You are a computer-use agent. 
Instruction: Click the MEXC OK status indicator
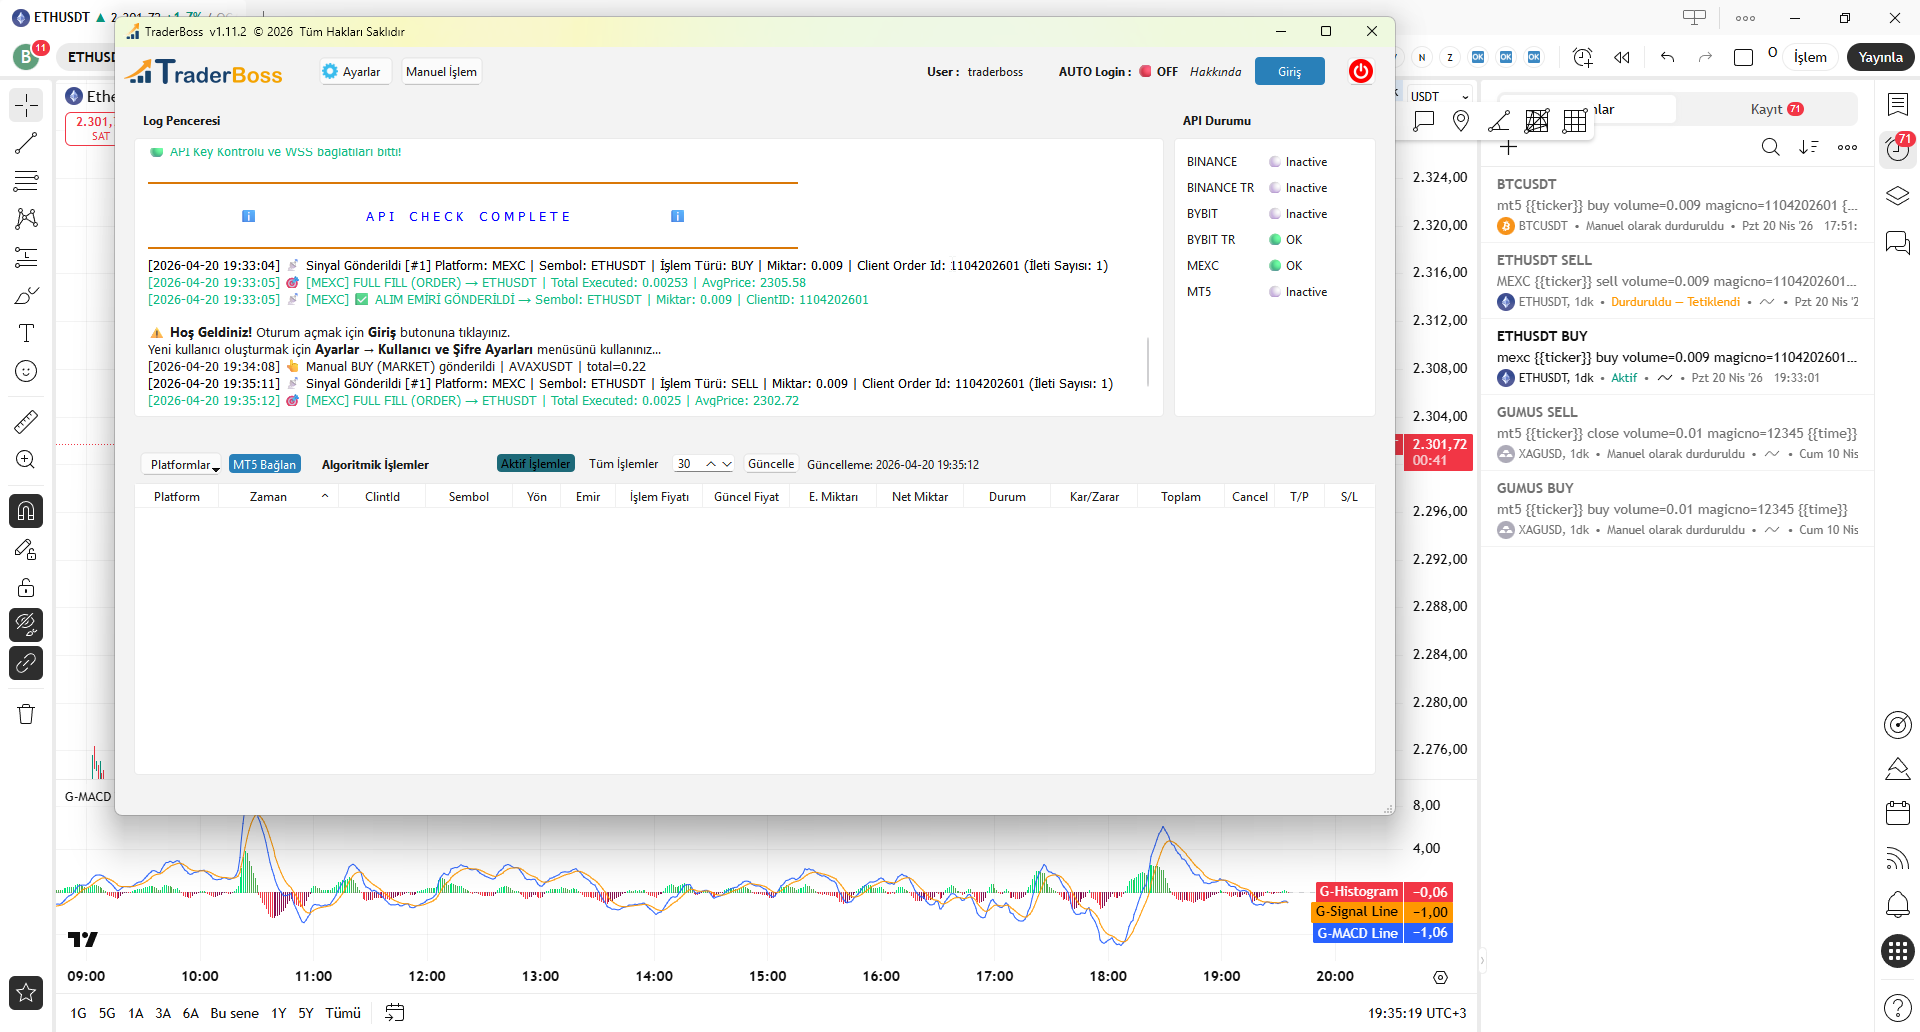coord(1286,266)
